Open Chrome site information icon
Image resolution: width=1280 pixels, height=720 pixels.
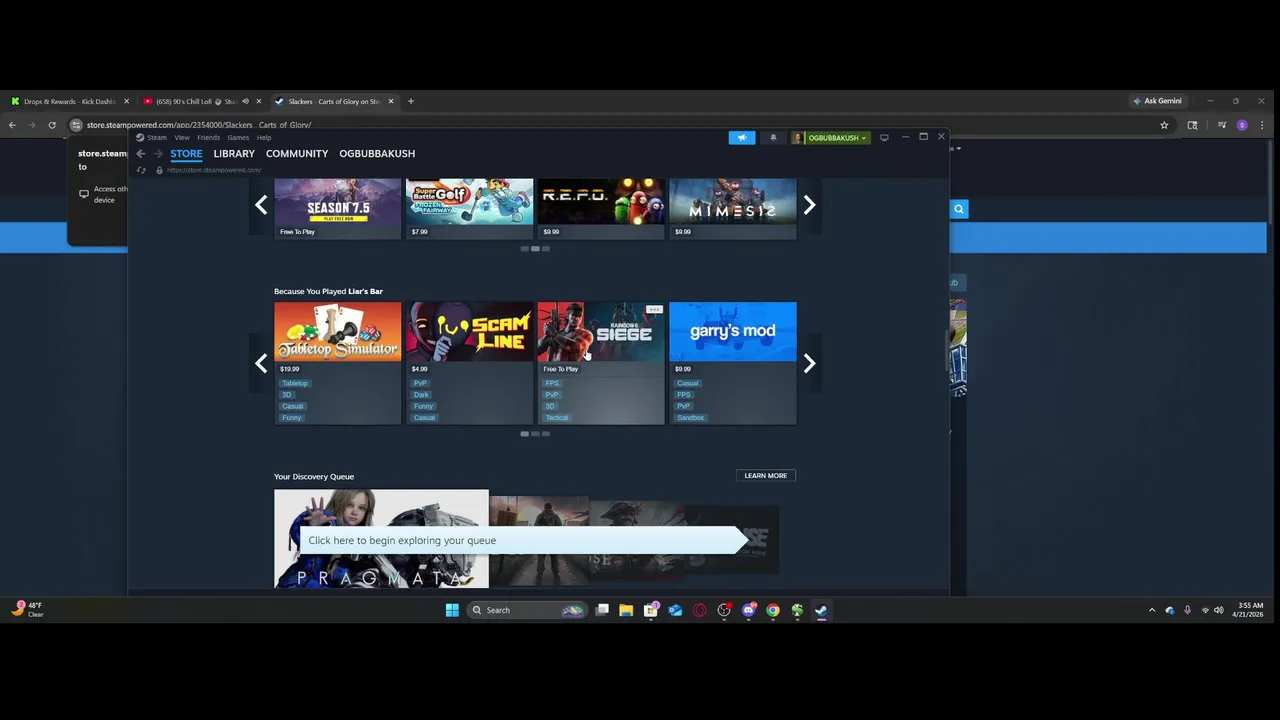tap(75, 125)
